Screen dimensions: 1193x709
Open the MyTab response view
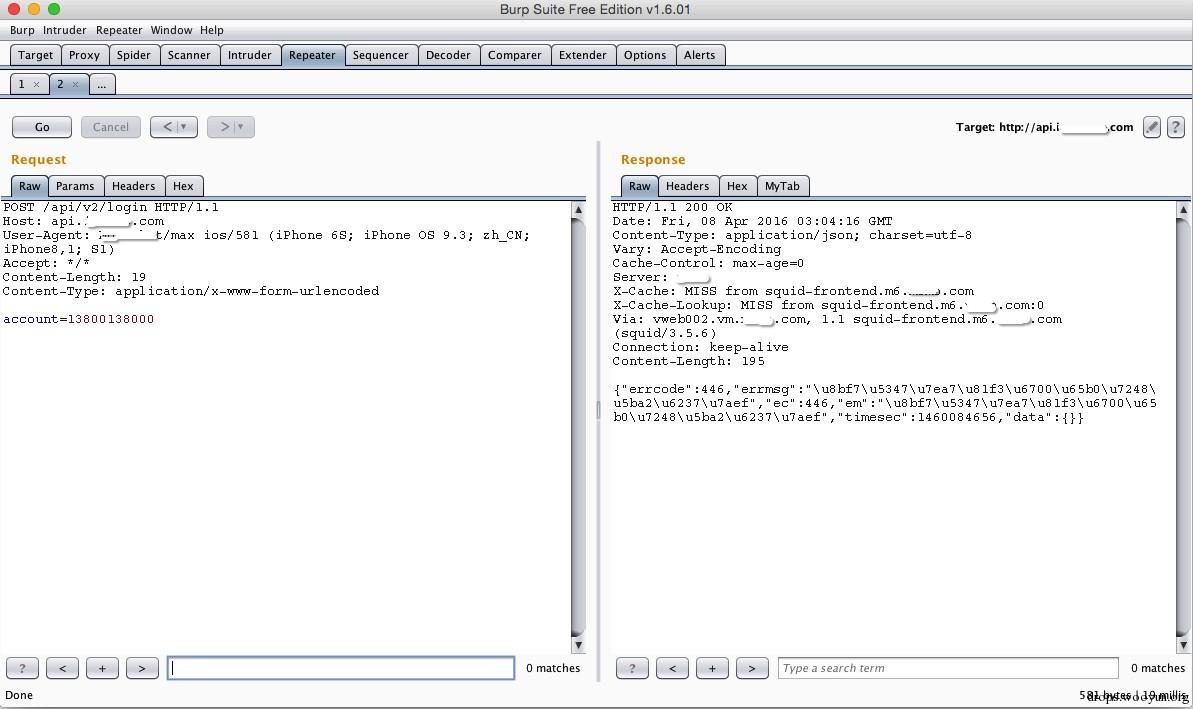782,186
